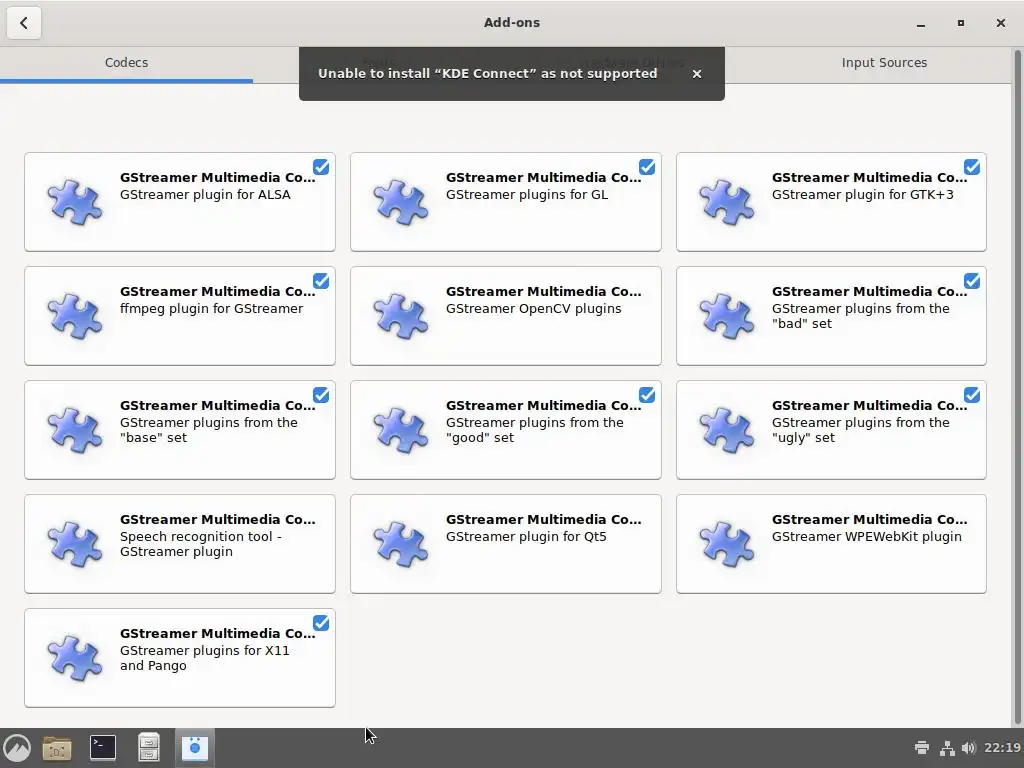
Task: Launch the terminal from the taskbar
Action: pyautogui.click(x=103, y=748)
